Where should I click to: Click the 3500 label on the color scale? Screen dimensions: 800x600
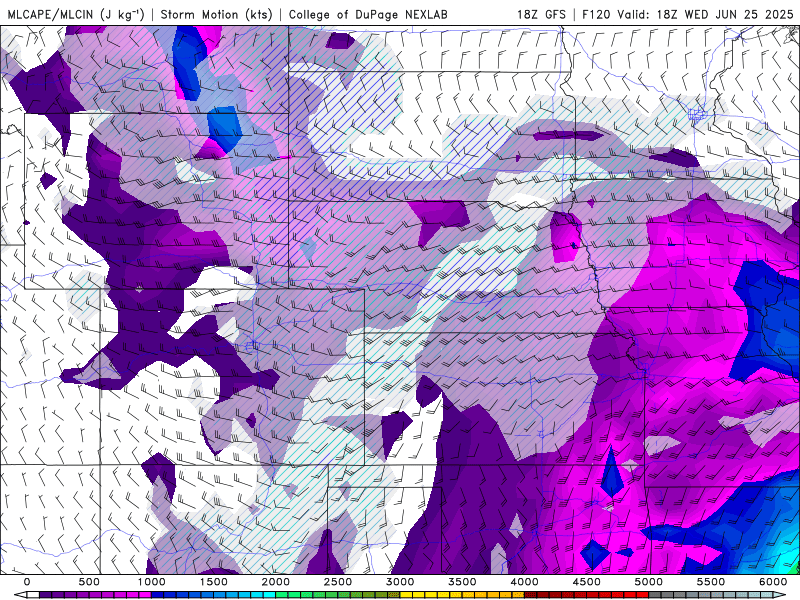pyautogui.click(x=462, y=582)
